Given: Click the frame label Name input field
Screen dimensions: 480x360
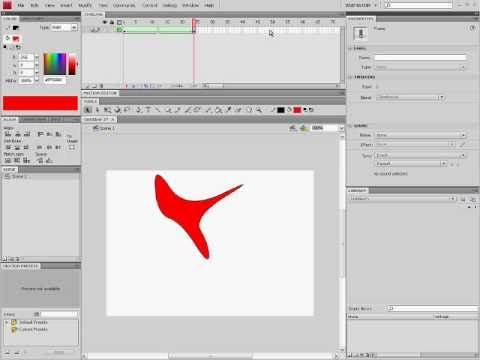Looking at the screenshot, I should (x=420, y=58).
